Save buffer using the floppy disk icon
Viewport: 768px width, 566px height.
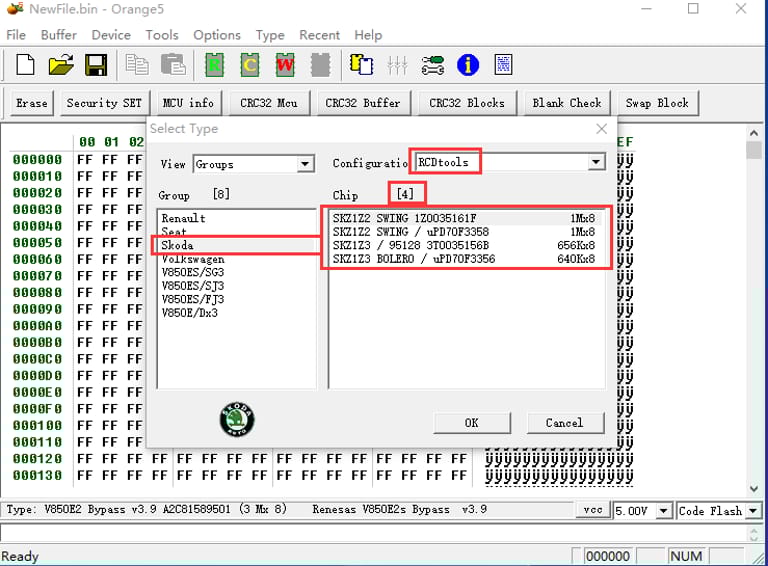tap(96, 65)
